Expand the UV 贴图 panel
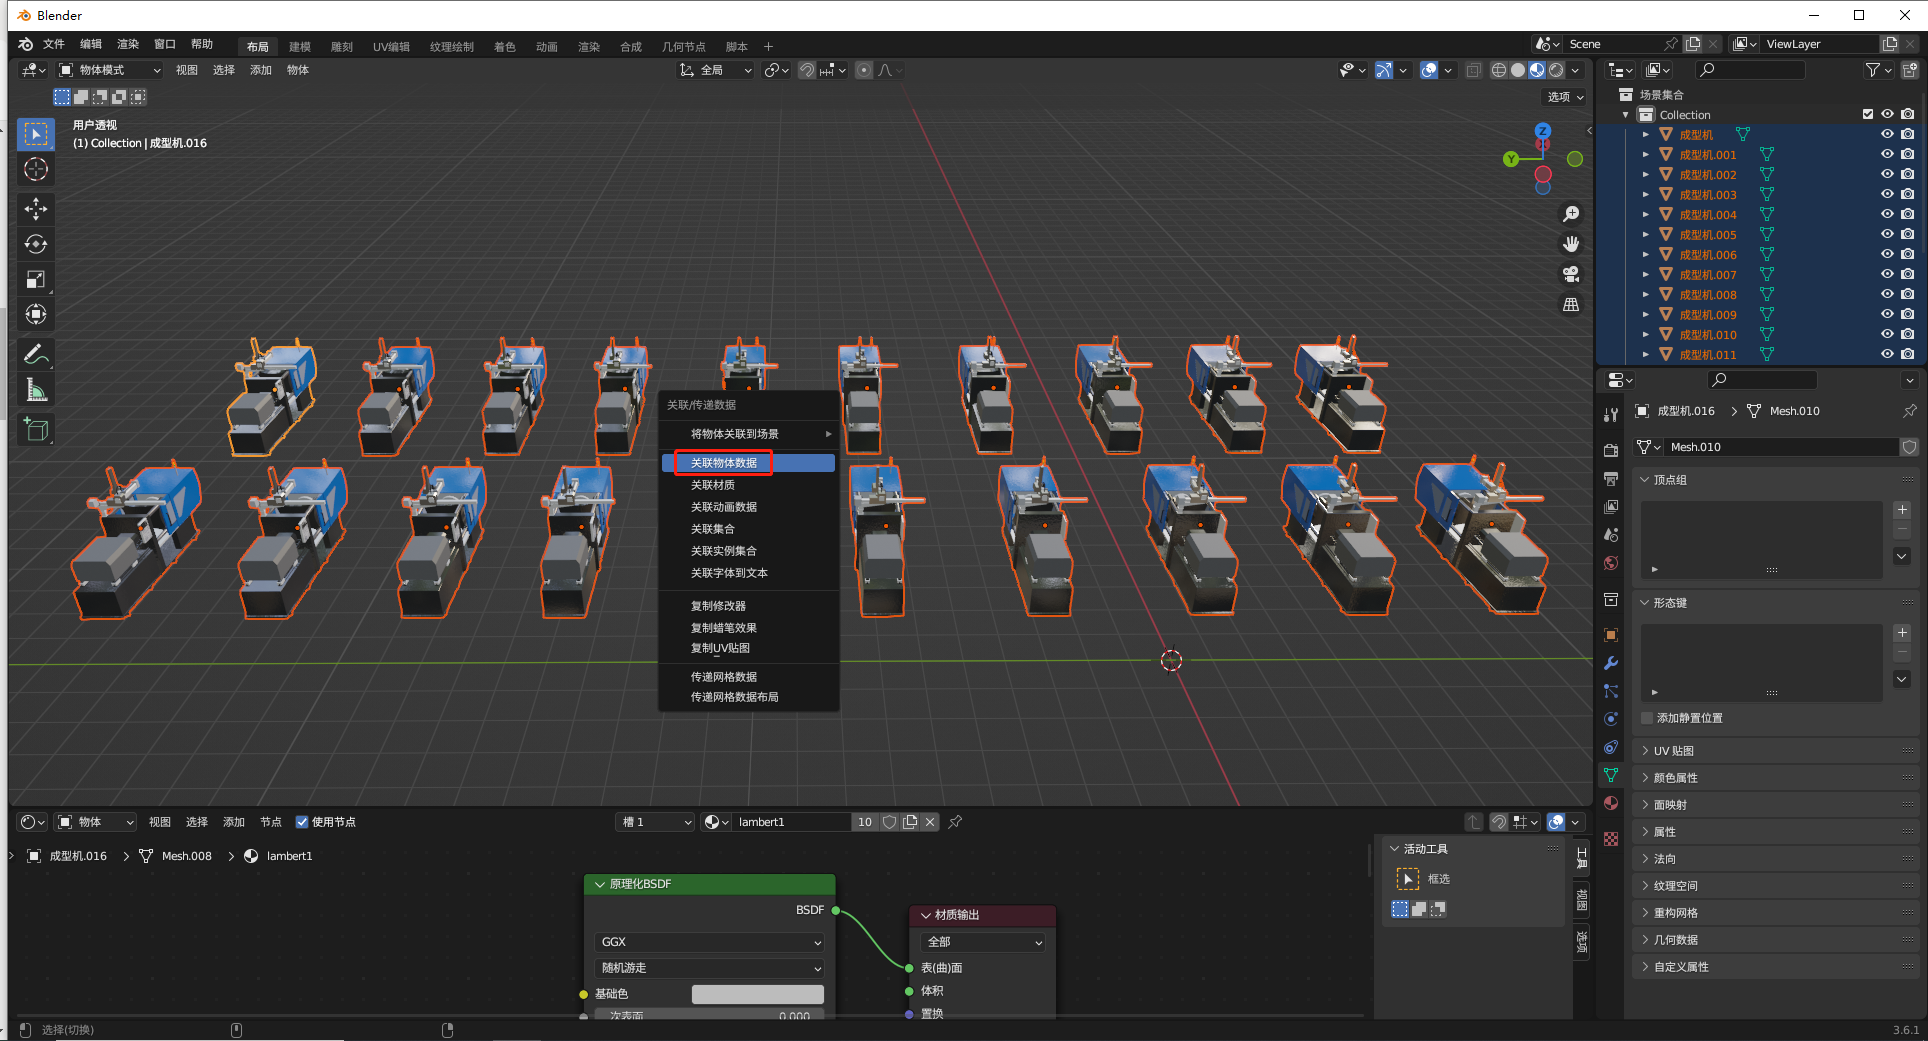1928x1041 pixels. click(1673, 751)
